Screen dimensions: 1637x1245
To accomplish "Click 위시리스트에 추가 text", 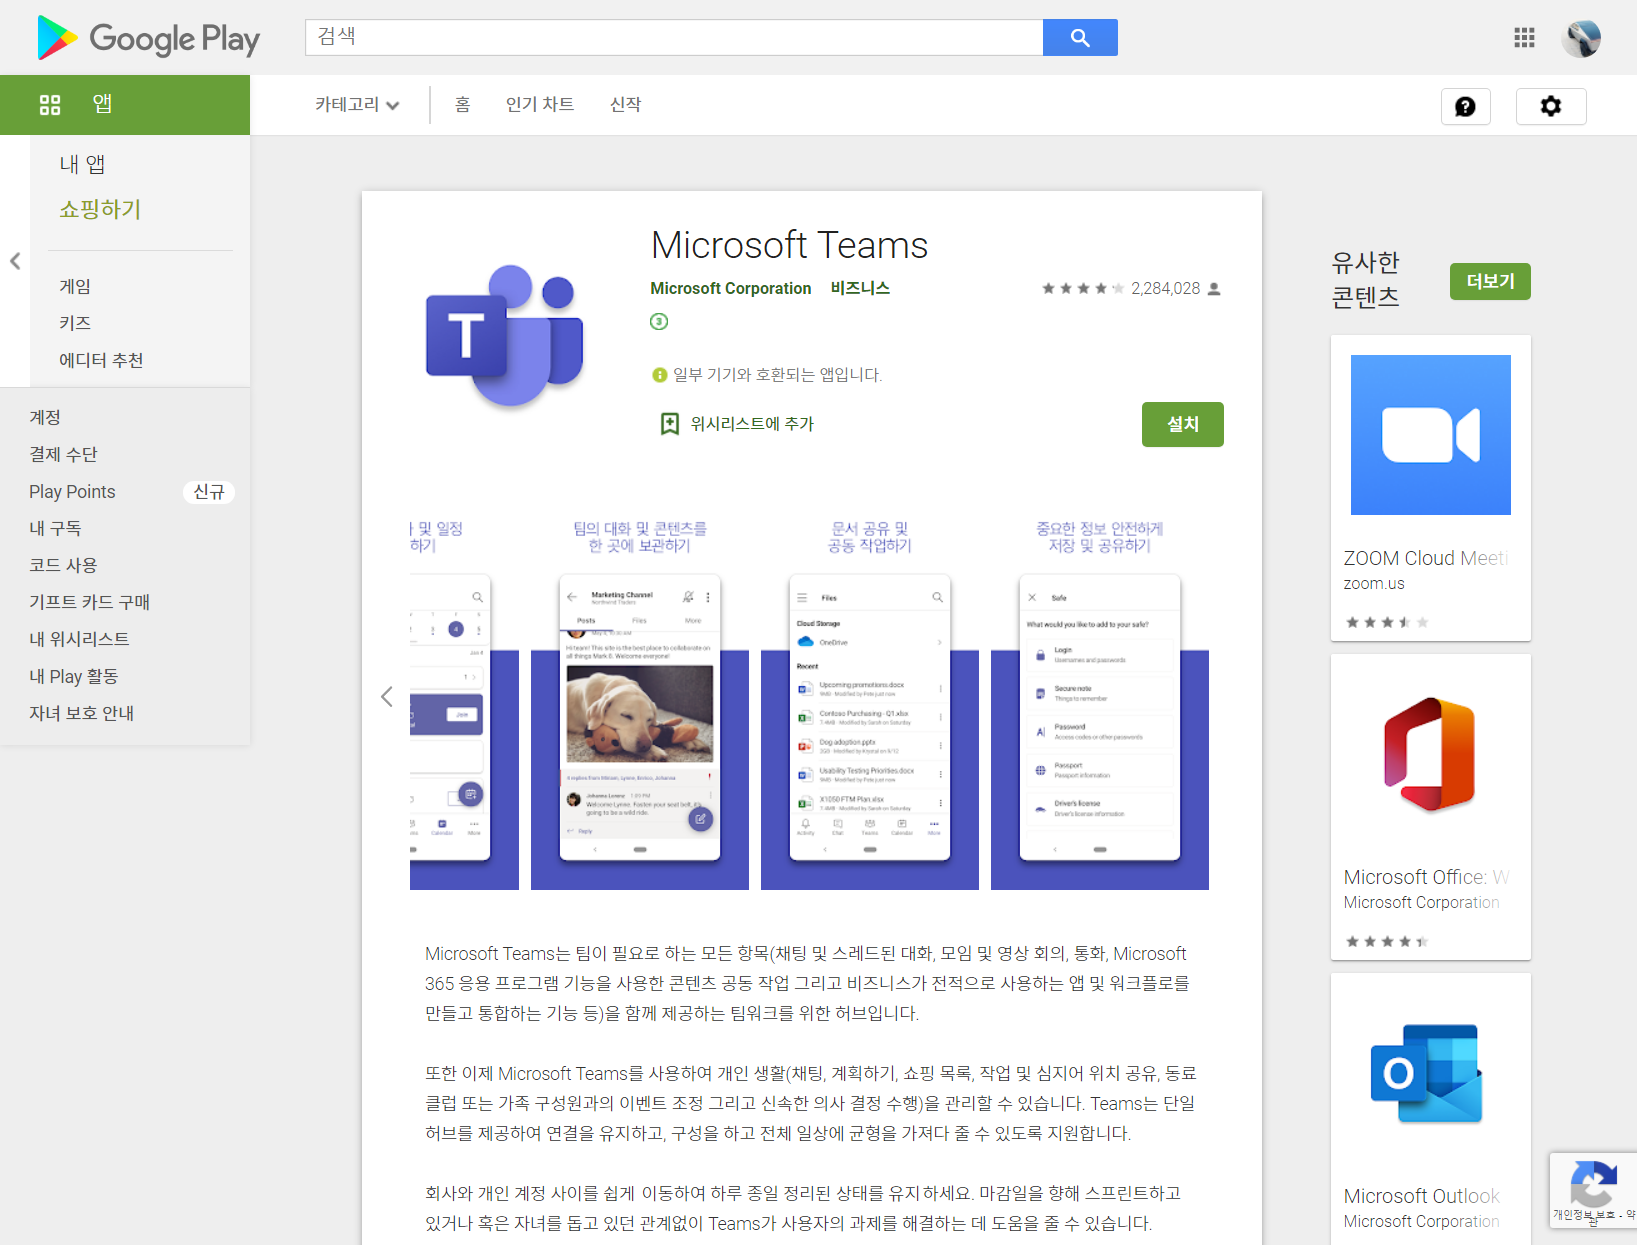I will (x=752, y=424).
